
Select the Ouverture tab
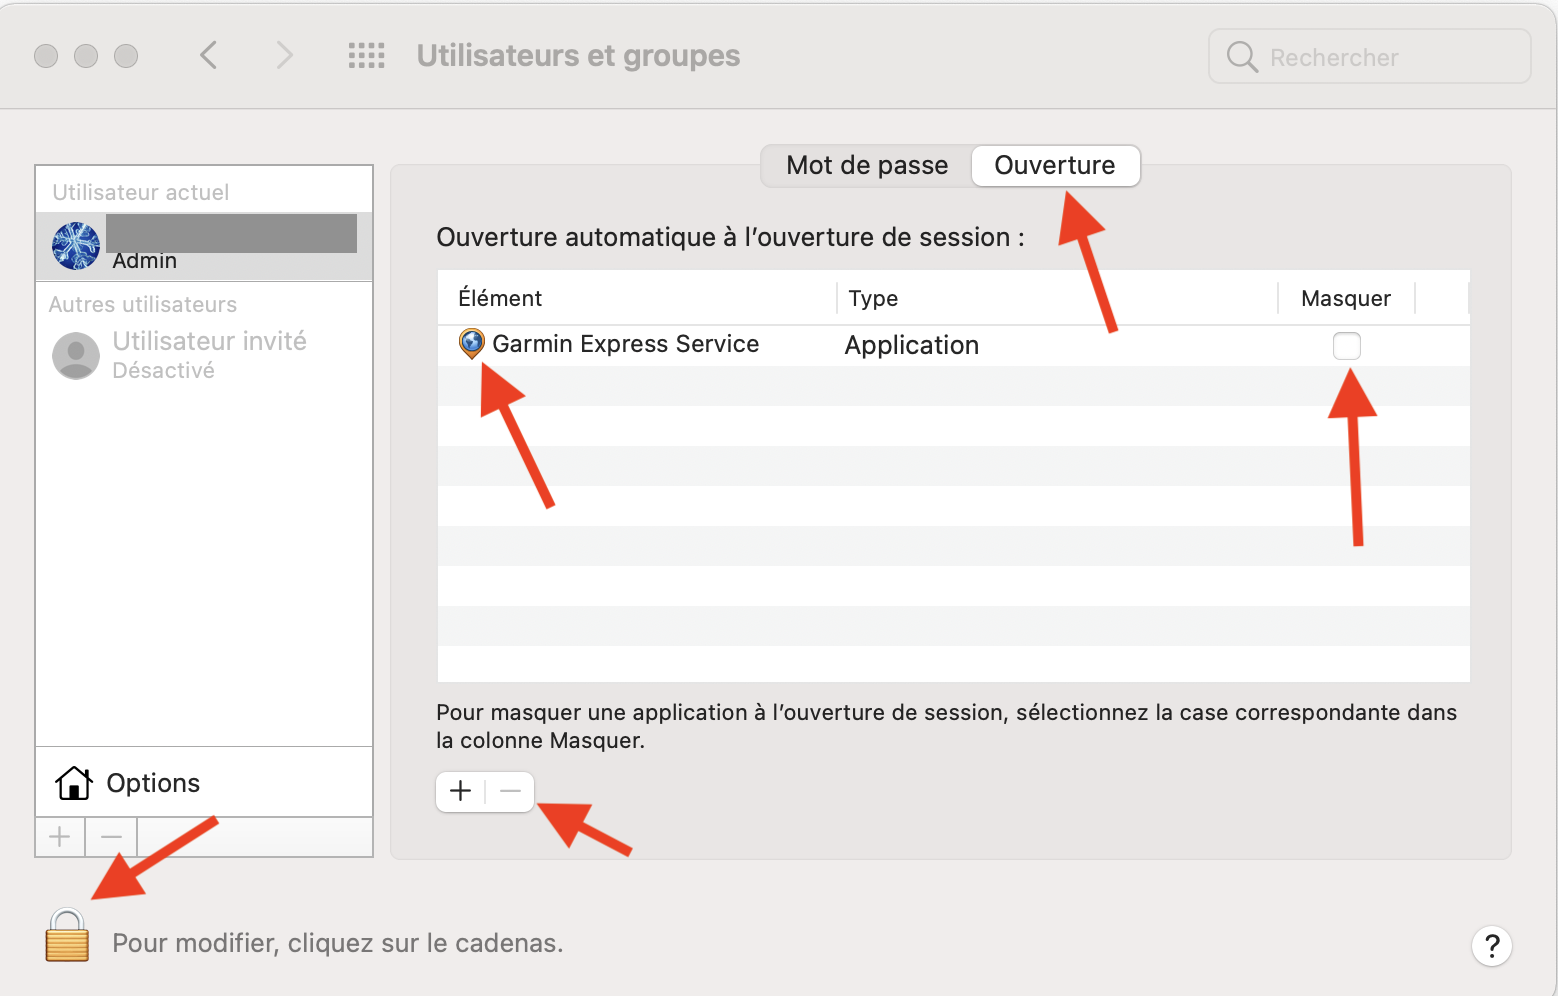pyautogui.click(x=1054, y=166)
